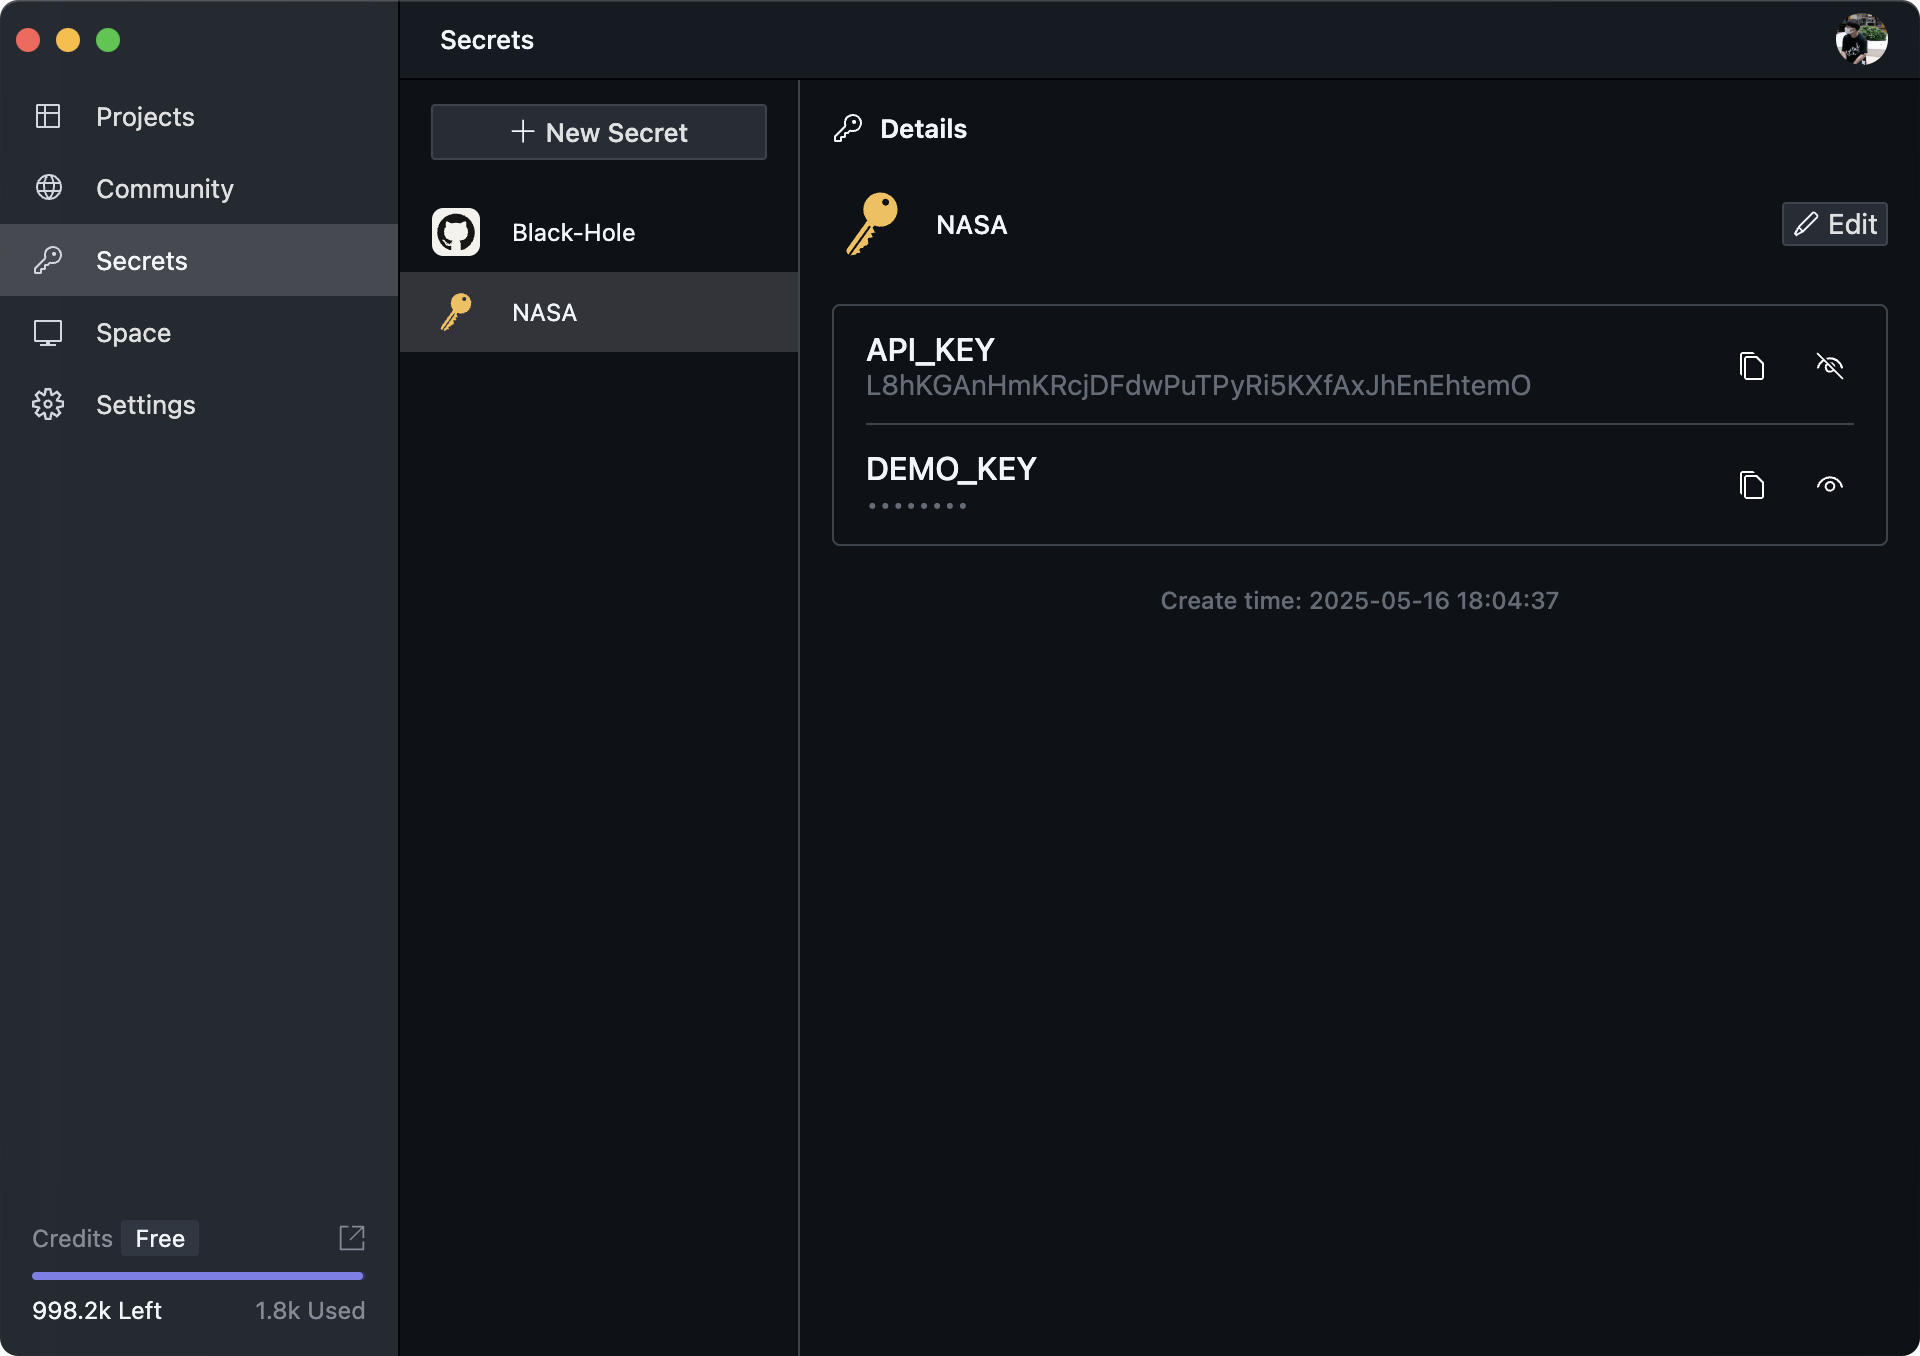Click the Settings gear icon
Image resolution: width=1920 pixels, height=1356 pixels.
pos(48,404)
